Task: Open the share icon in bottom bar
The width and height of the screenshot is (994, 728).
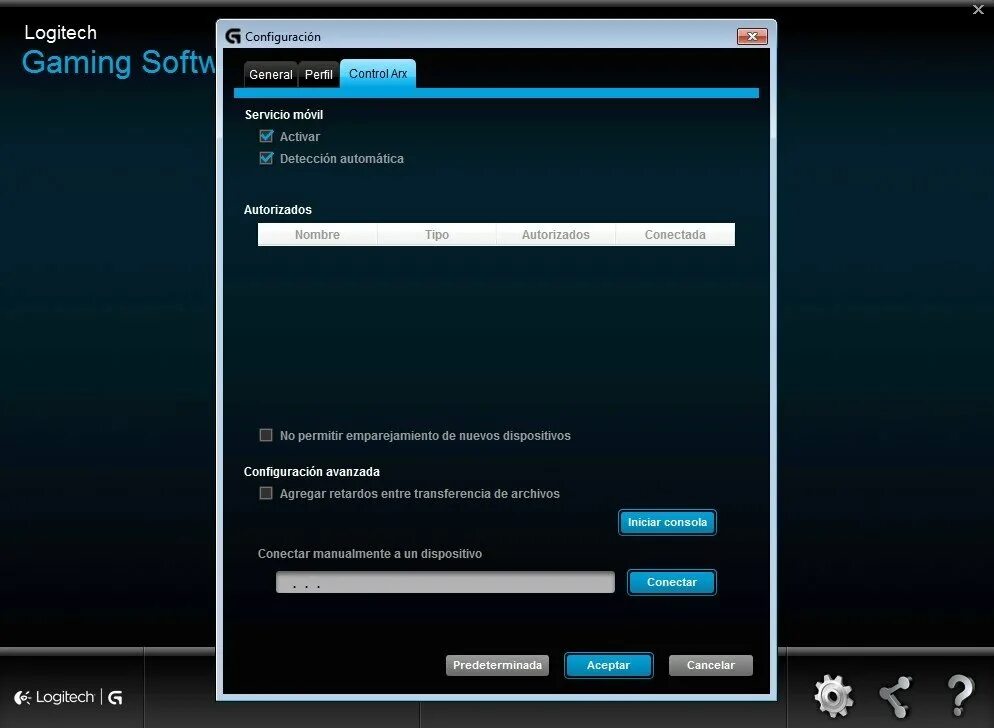Action: tap(896, 696)
